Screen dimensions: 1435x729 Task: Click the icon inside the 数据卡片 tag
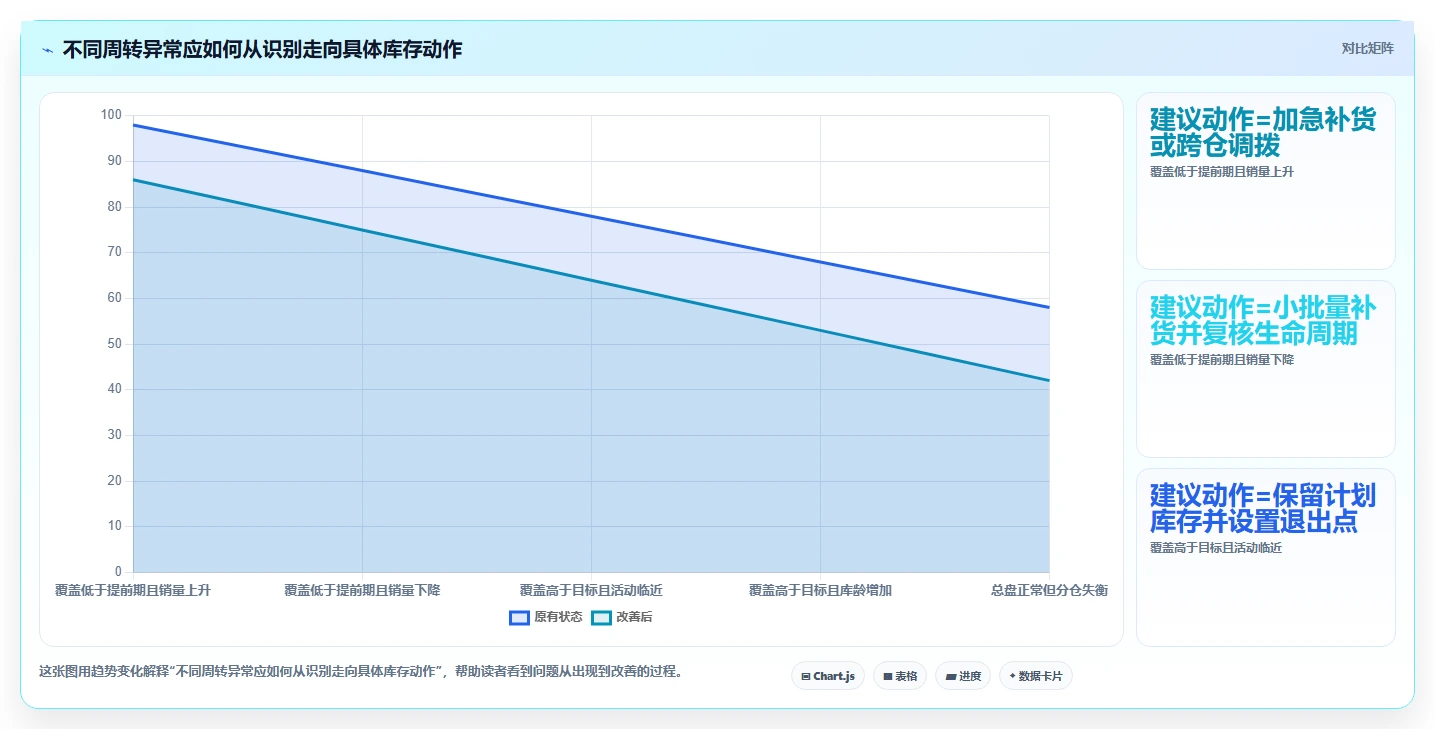point(1012,677)
